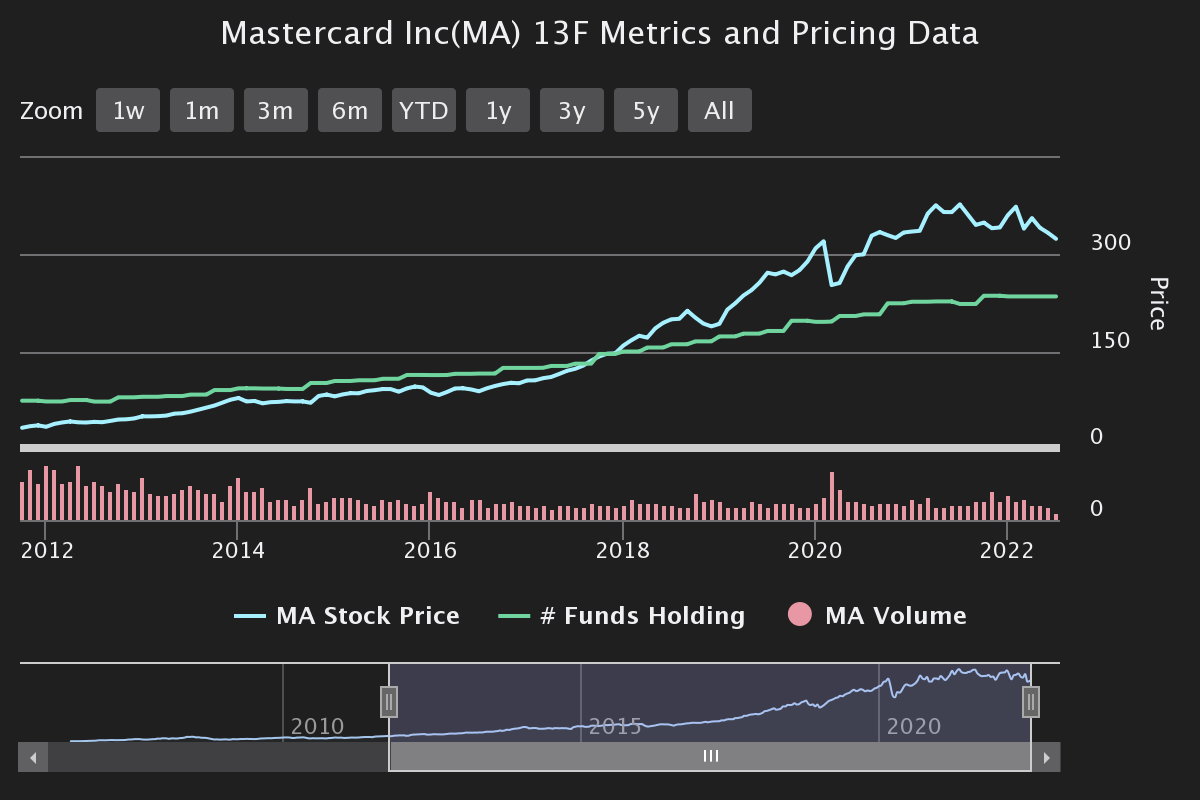The image size is (1200, 800).
Task: Click the left navigator range handle
Action: click(389, 702)
